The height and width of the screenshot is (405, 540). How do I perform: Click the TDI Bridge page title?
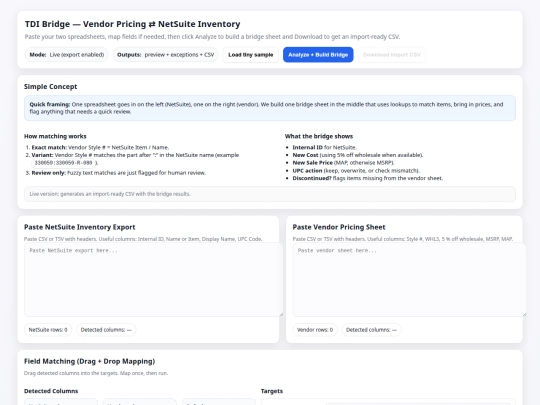[x=133, y=24]
